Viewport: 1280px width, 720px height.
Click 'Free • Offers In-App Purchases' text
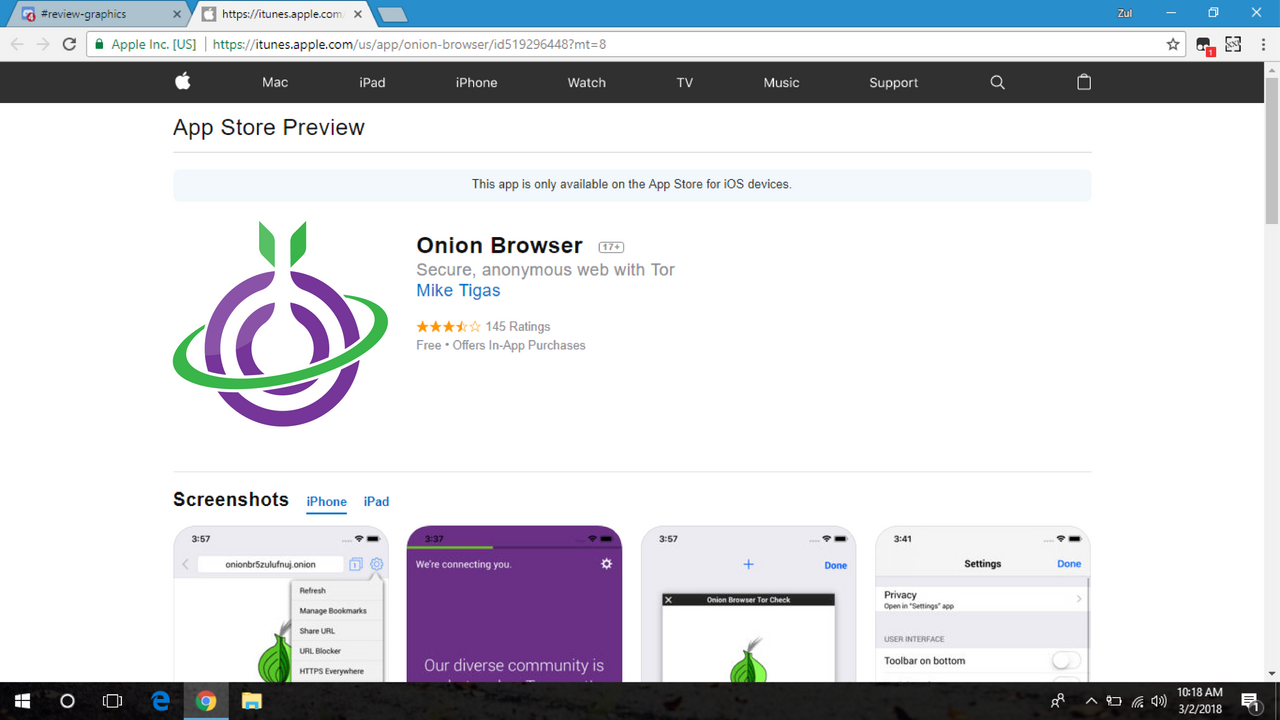501,345
